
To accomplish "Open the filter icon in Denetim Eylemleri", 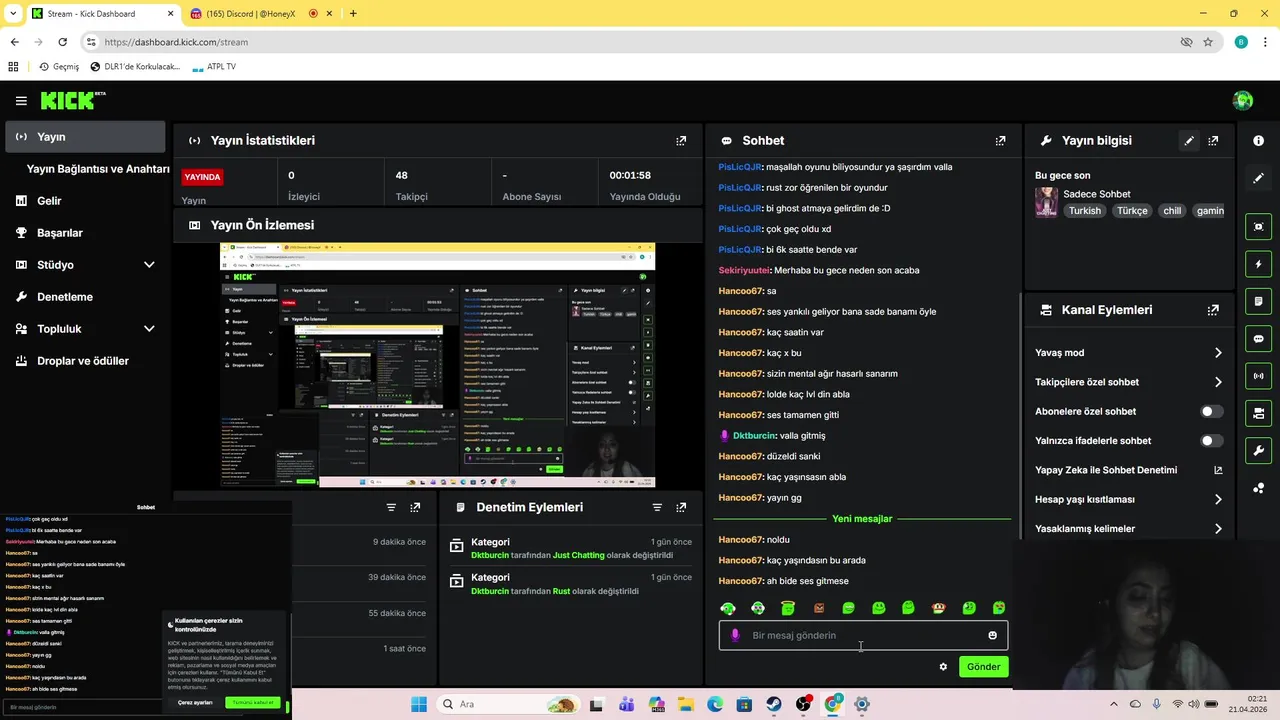I will [657, 507].
